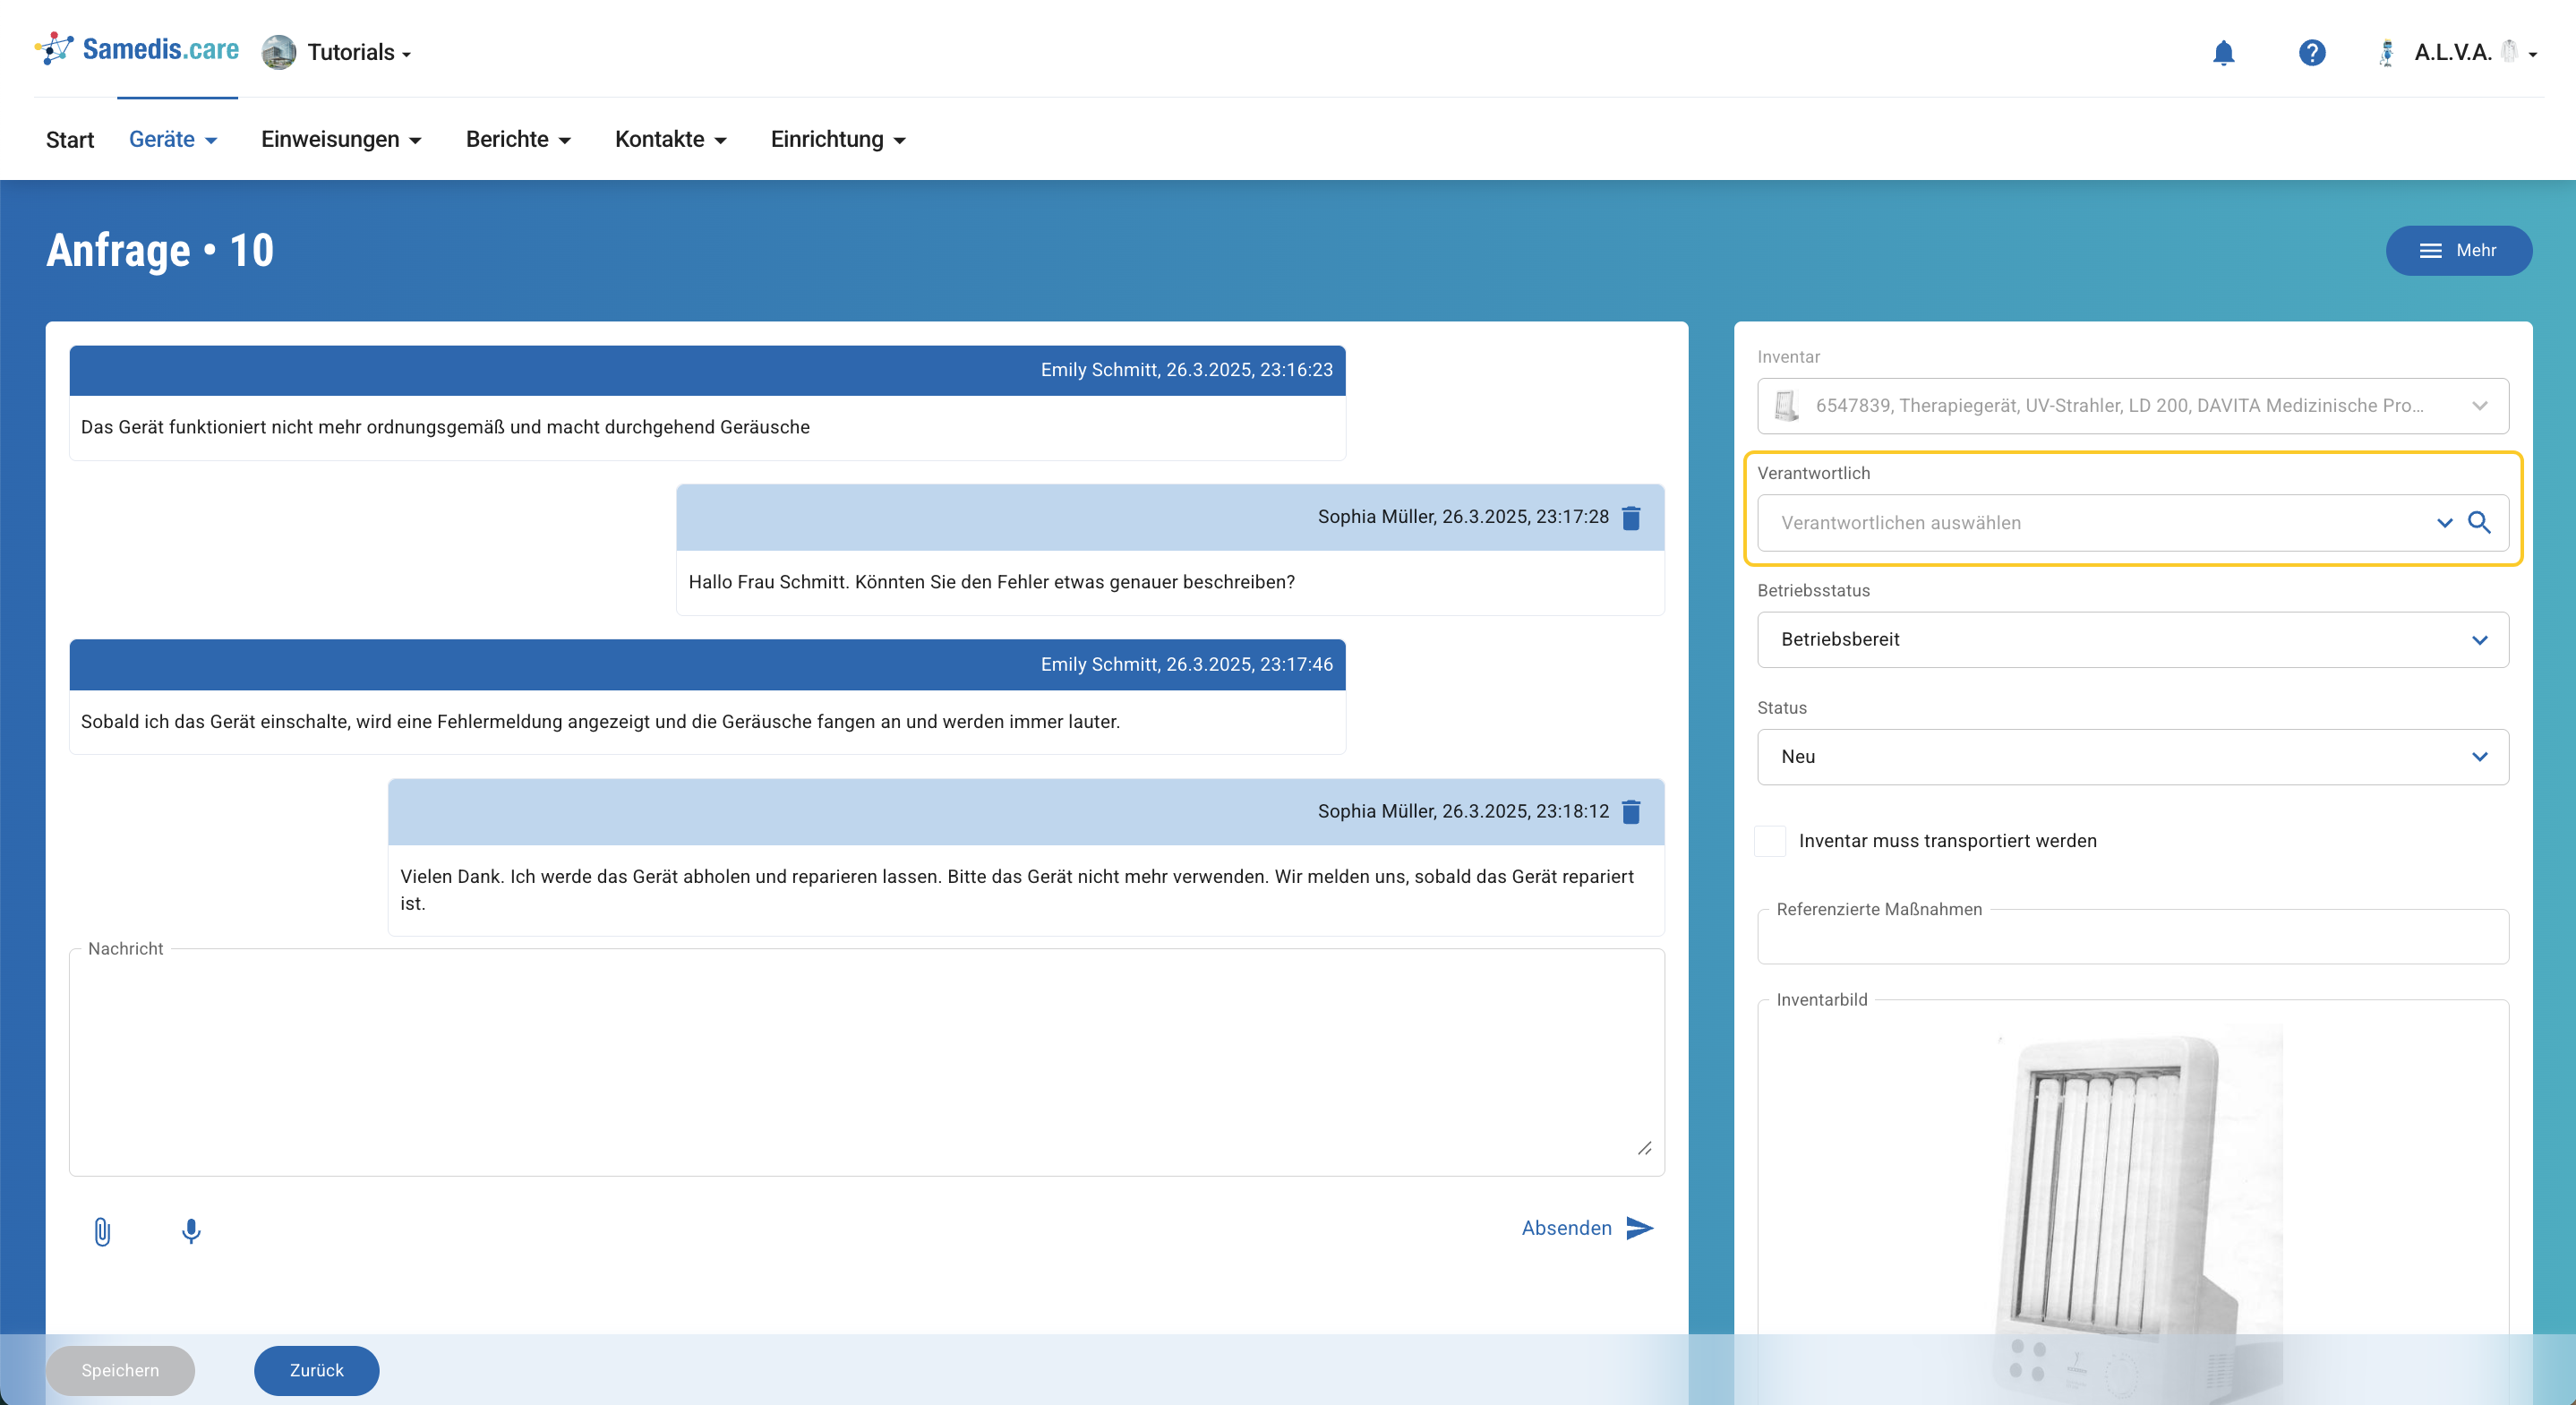Open the notifications bell
The image size is (2576, 1405).
(2223, 52)
